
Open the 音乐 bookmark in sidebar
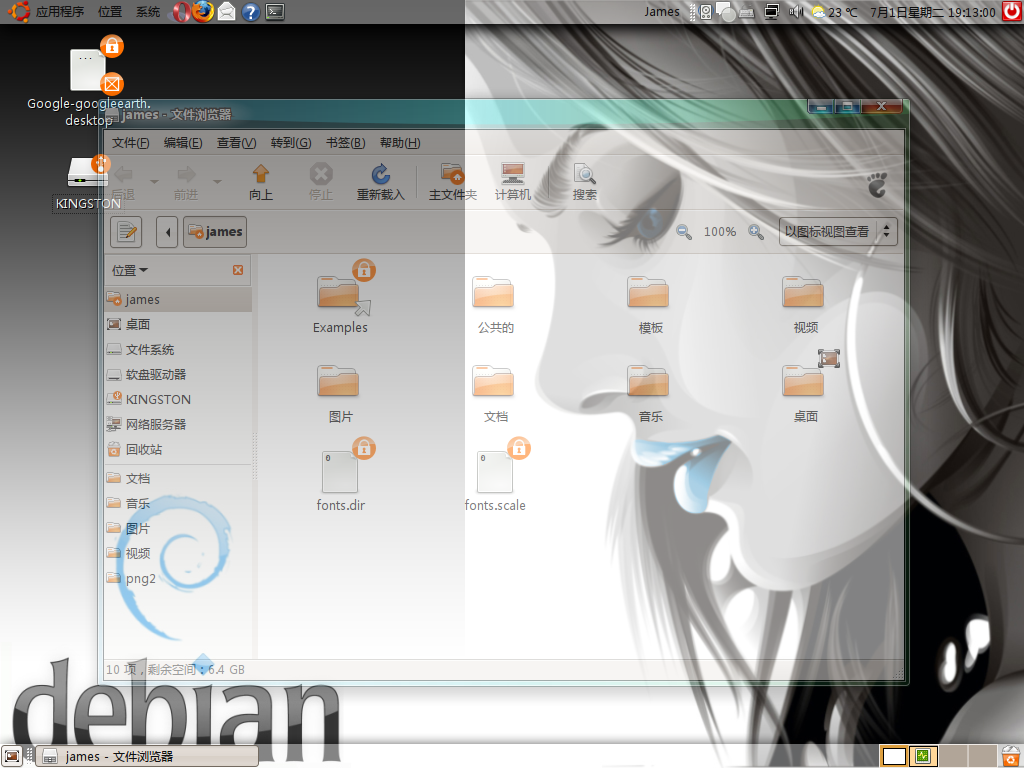(178, 504)
